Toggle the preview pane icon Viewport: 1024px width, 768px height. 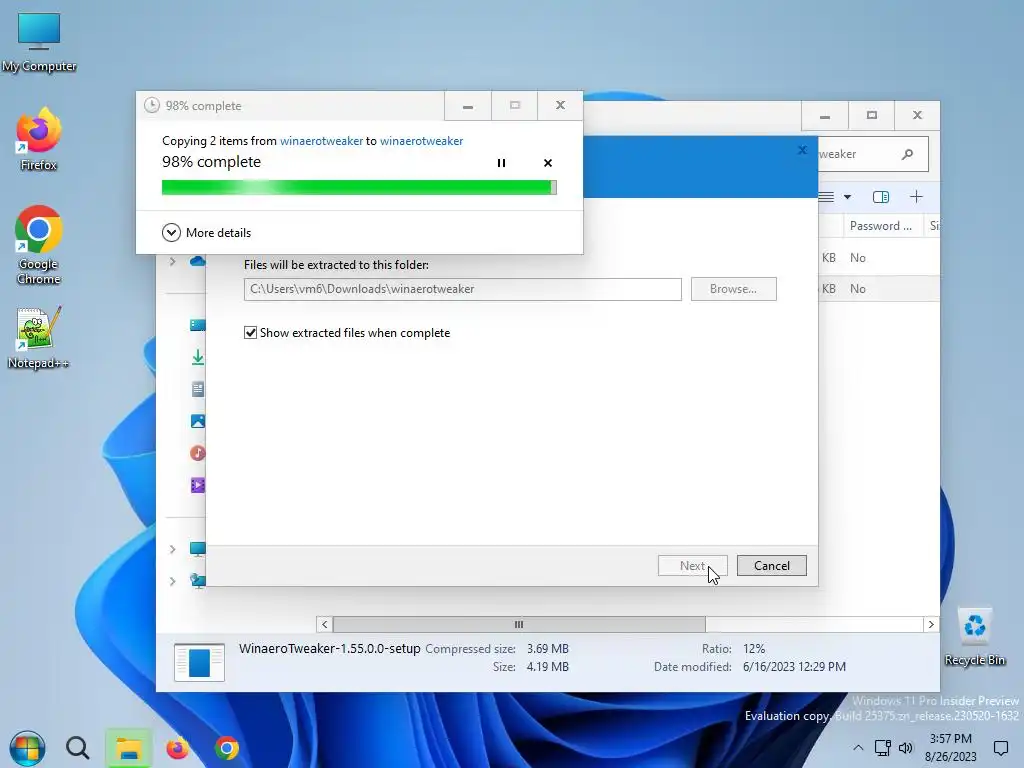click(881, 197)
